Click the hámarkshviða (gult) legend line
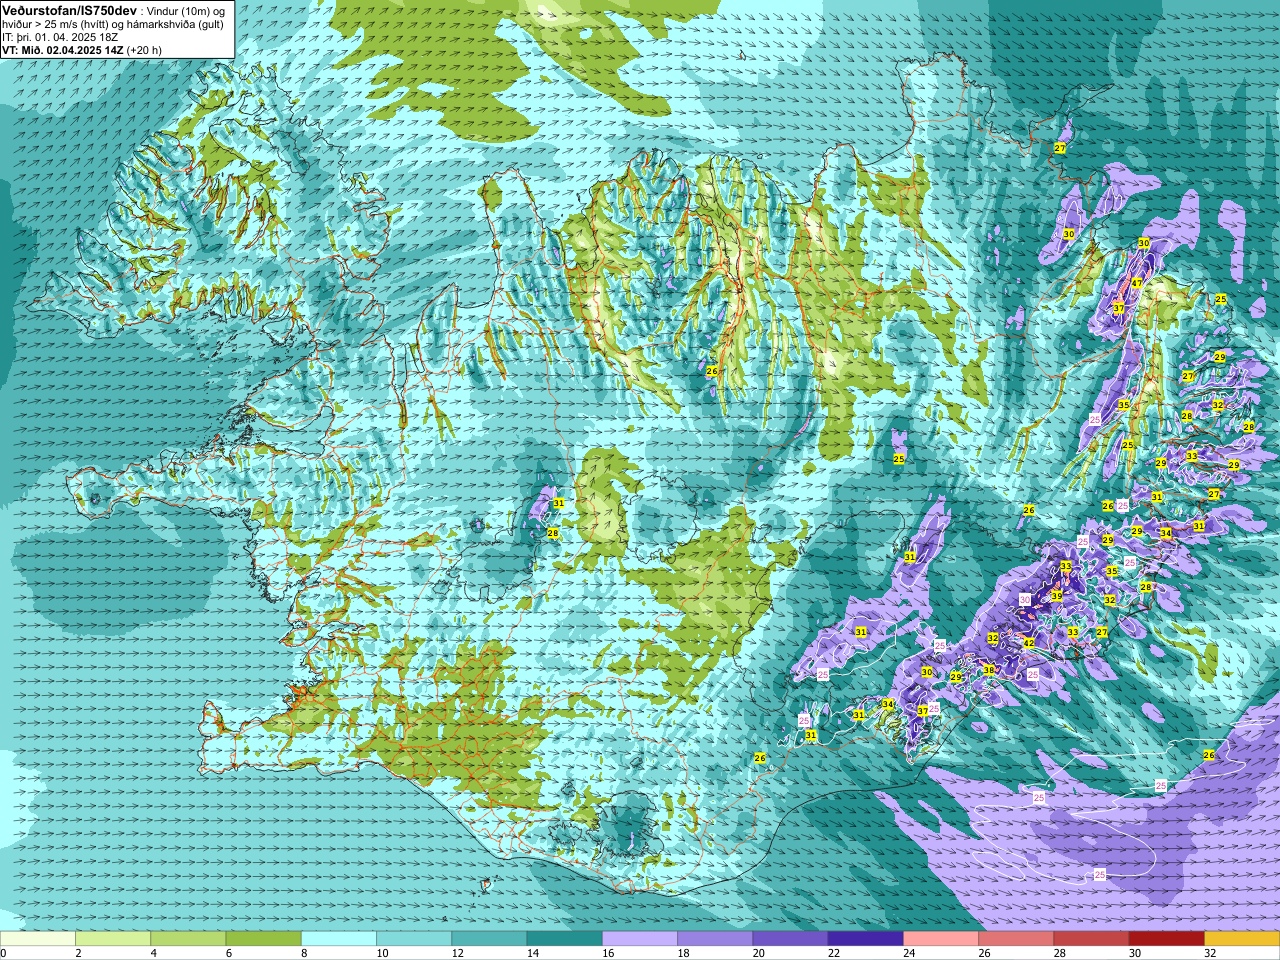 tap(112, 25)
